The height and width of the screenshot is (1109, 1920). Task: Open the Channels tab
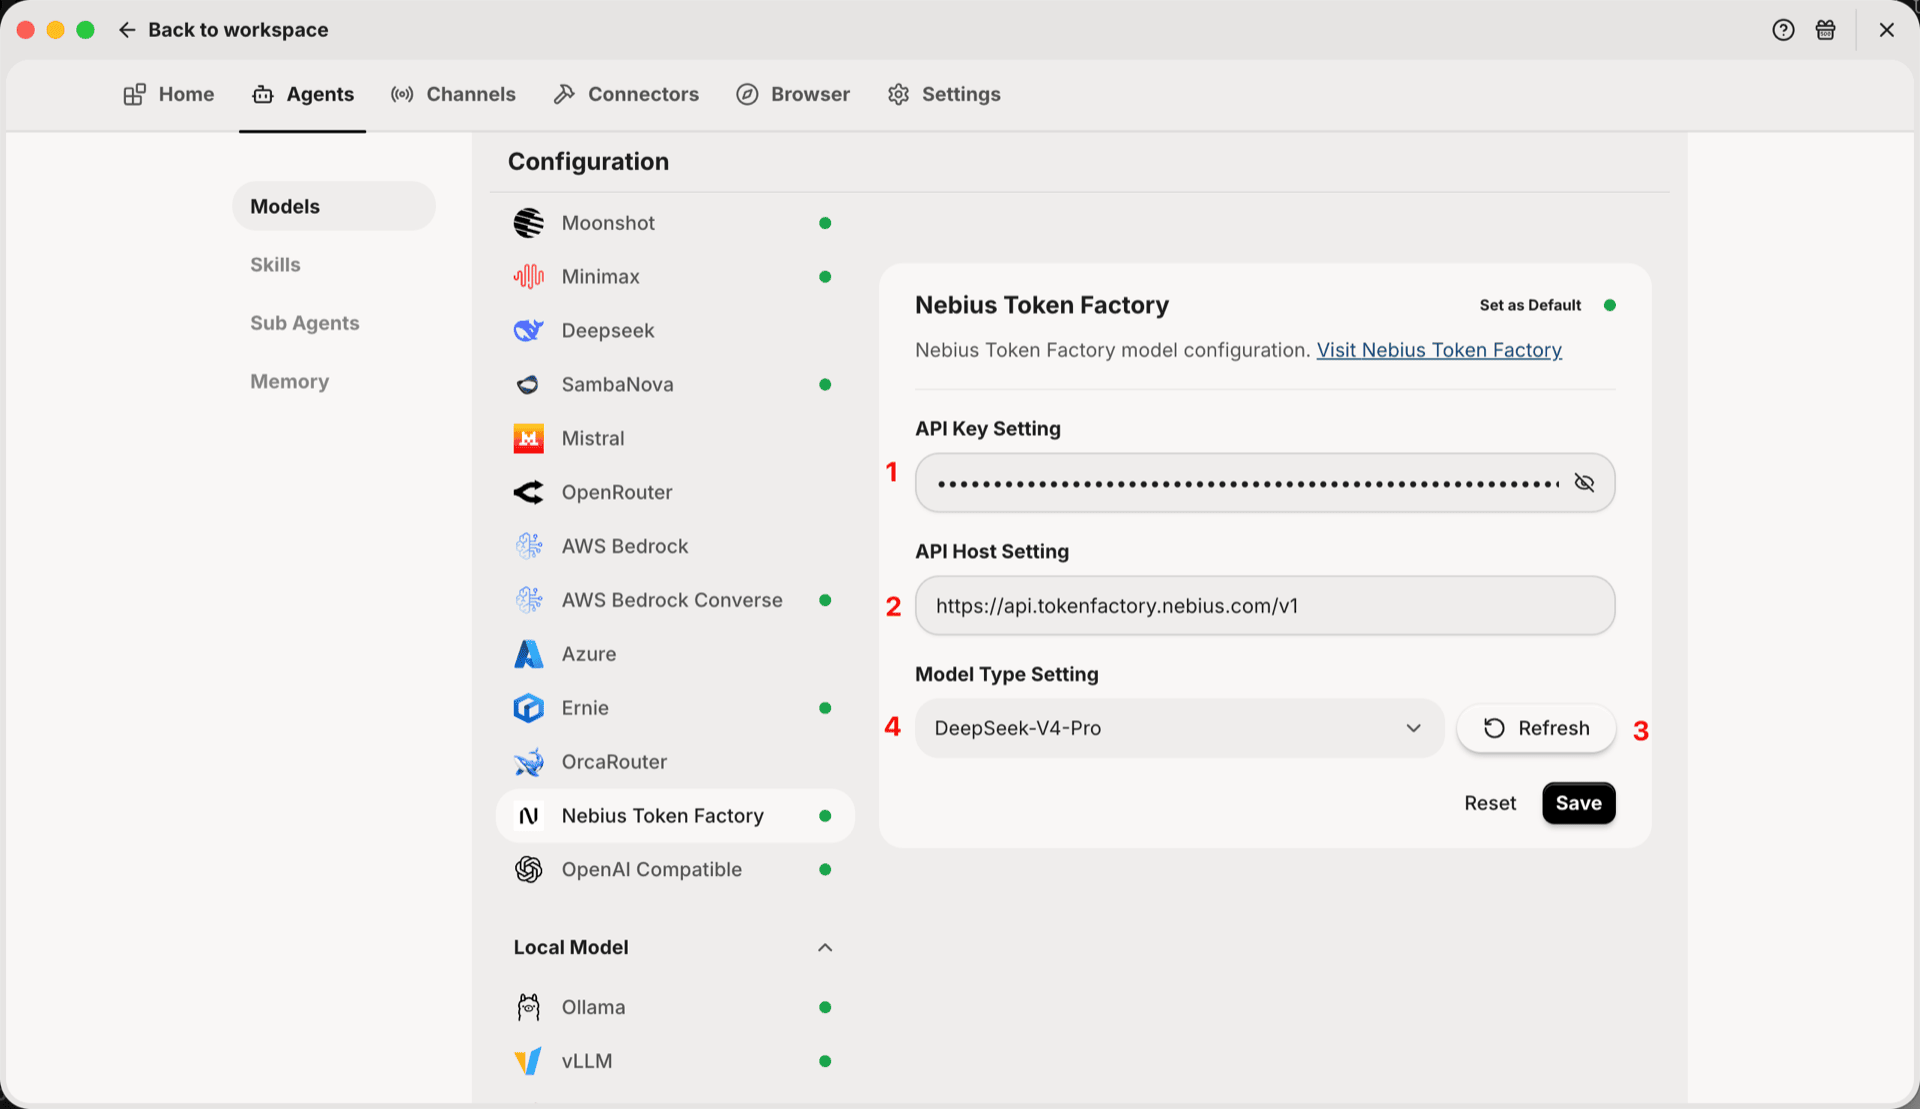[x=453, y=94]
